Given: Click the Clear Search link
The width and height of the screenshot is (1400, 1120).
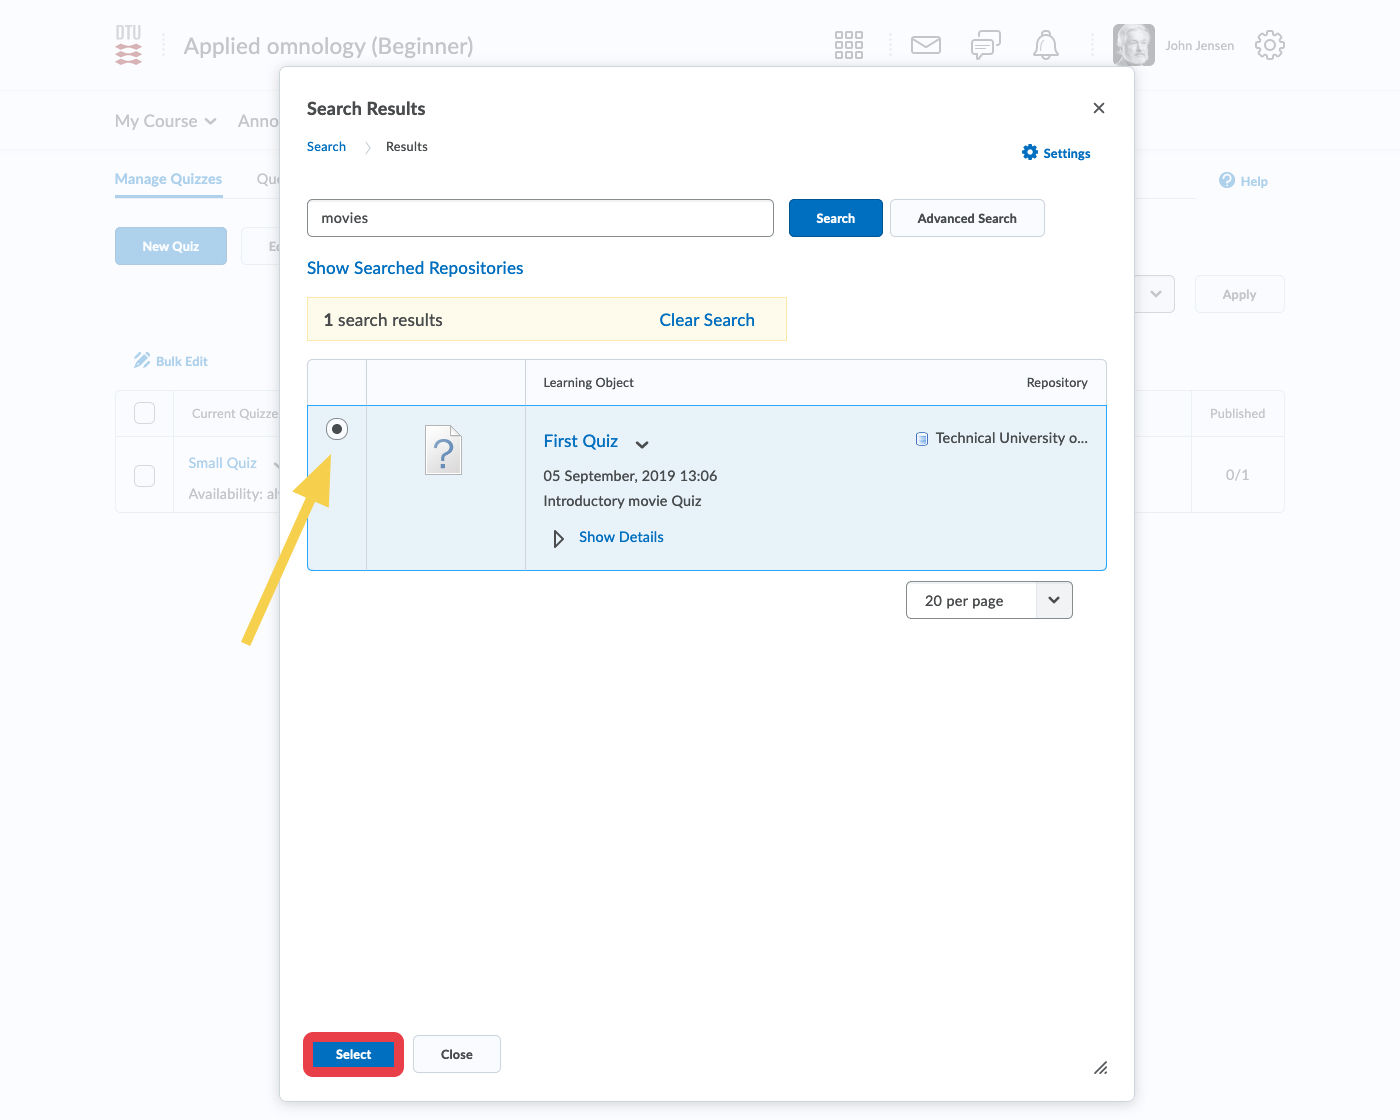Looking at the screenshot, I should (x=706, y=320).
